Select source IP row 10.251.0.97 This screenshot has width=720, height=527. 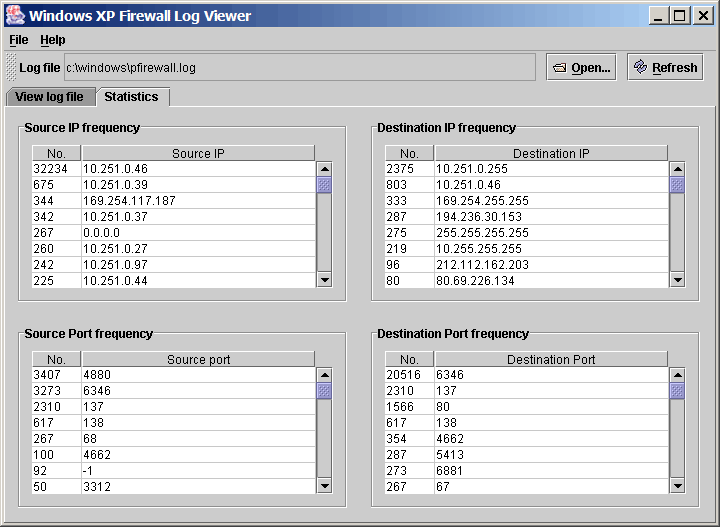174,265
